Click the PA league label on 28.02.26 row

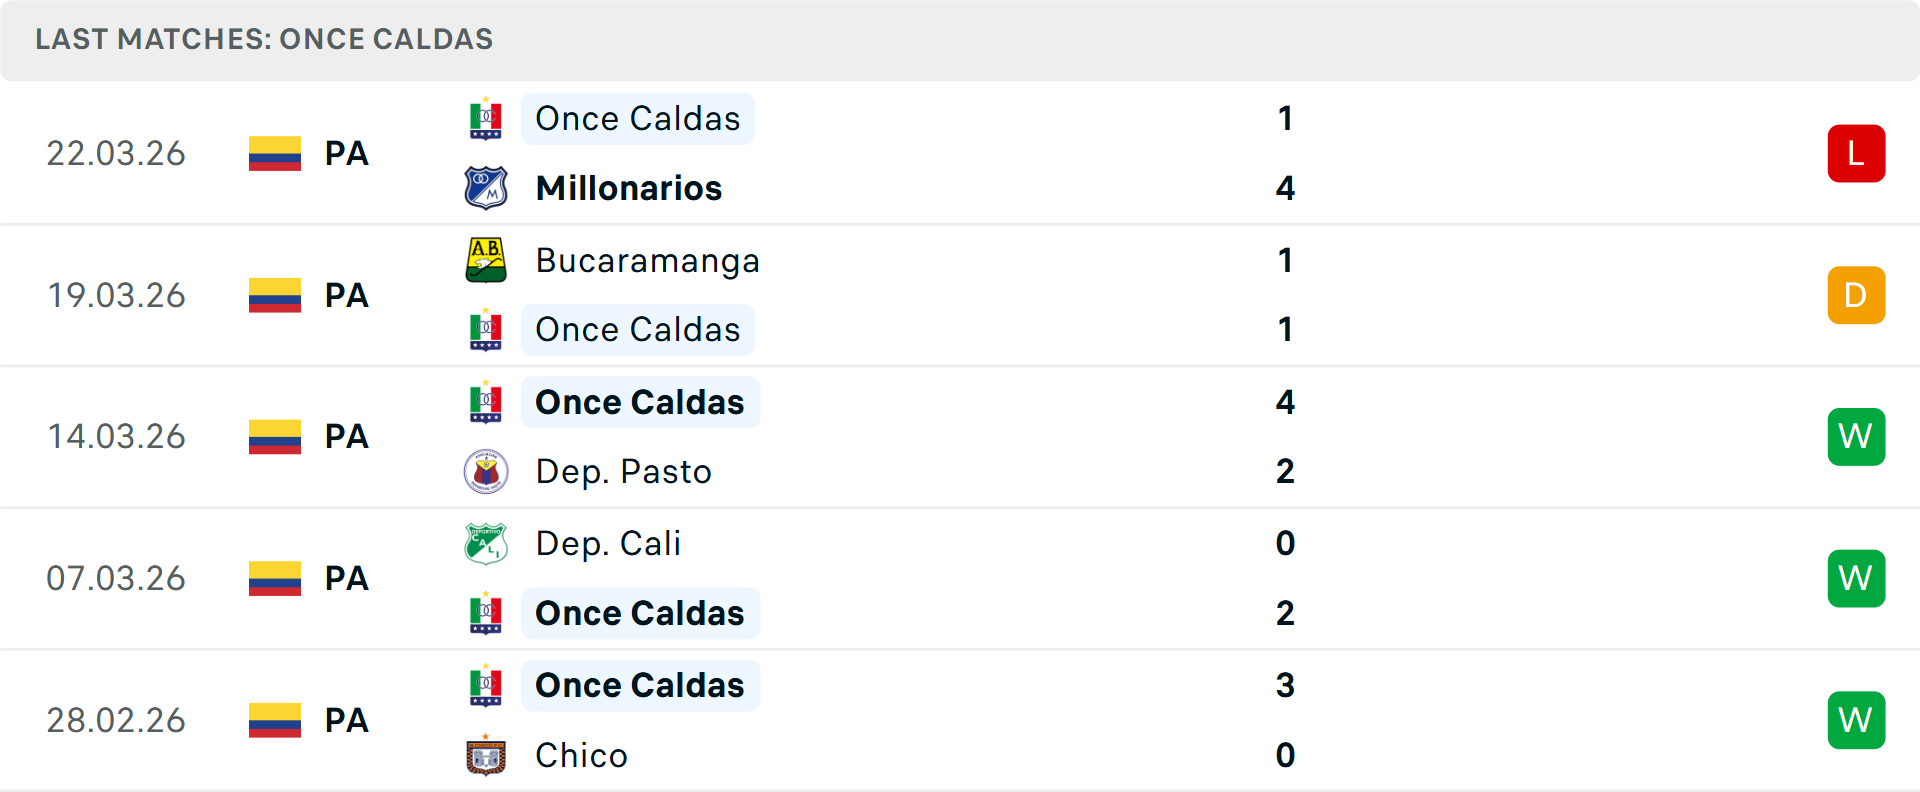pos(347,721)
